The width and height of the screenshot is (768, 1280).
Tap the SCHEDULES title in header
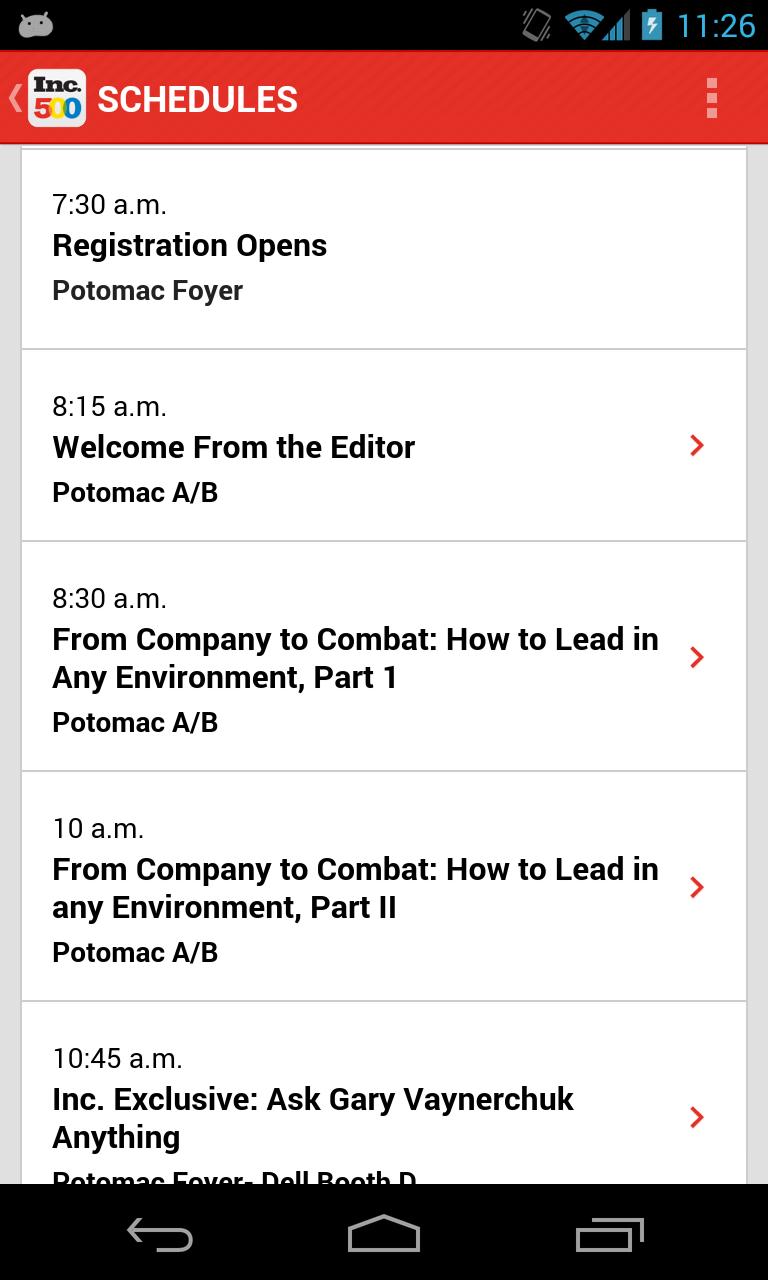[x=197, y=99]
